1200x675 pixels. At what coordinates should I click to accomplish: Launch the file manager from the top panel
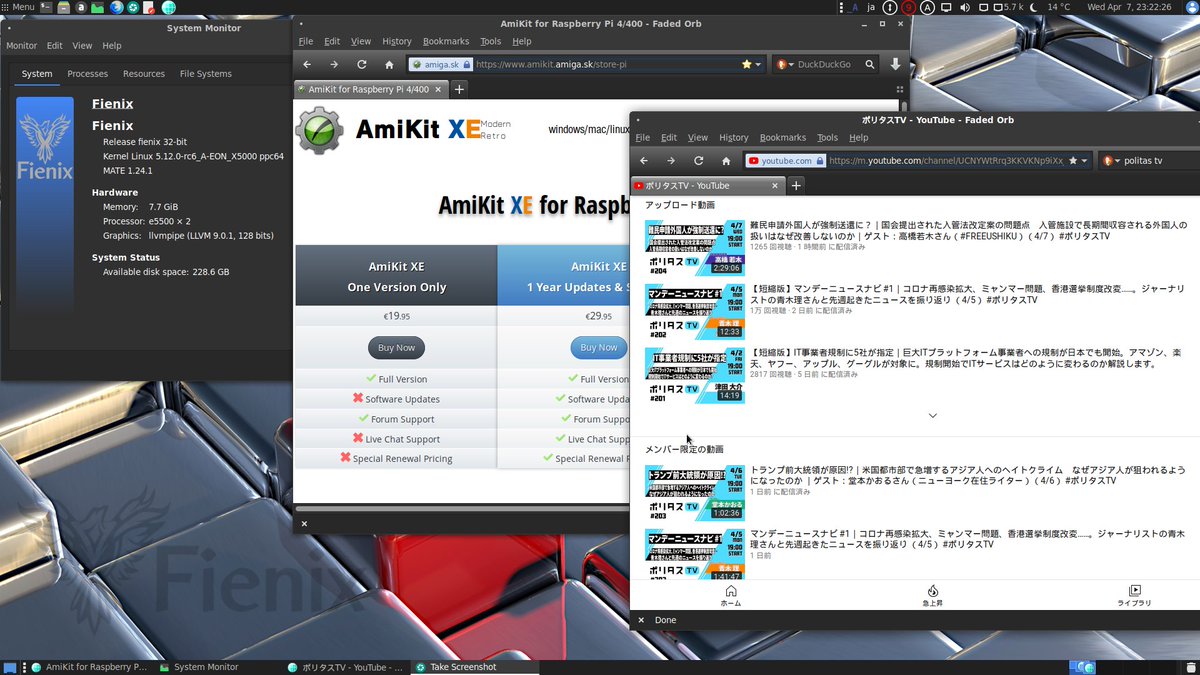(64, 7)
